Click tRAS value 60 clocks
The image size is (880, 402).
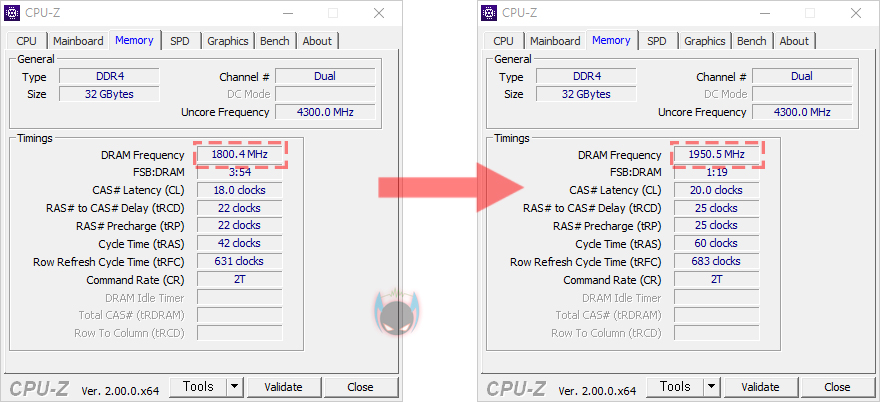(x=717, y=243)
